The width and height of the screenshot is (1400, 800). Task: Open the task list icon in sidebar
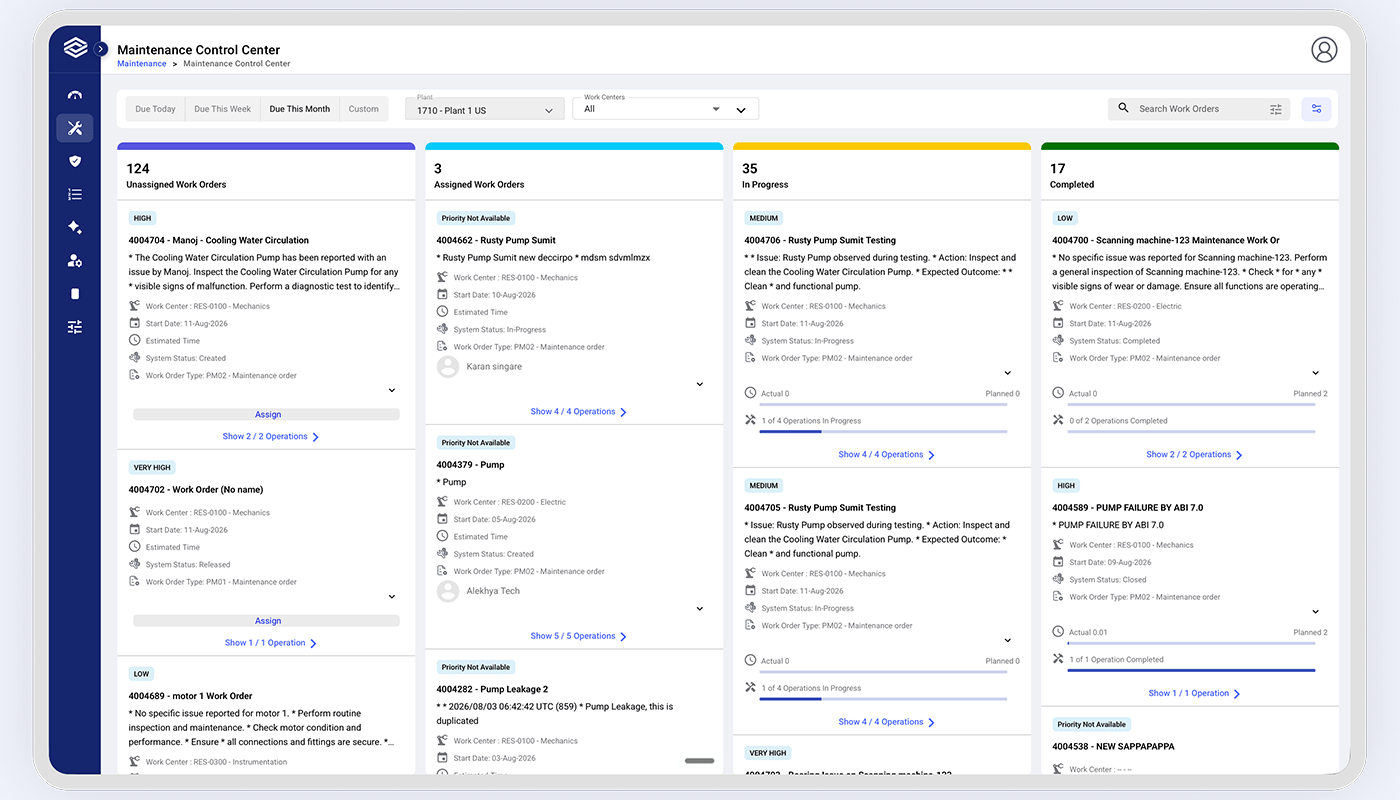pyautogui.click(x=75, y=194)
